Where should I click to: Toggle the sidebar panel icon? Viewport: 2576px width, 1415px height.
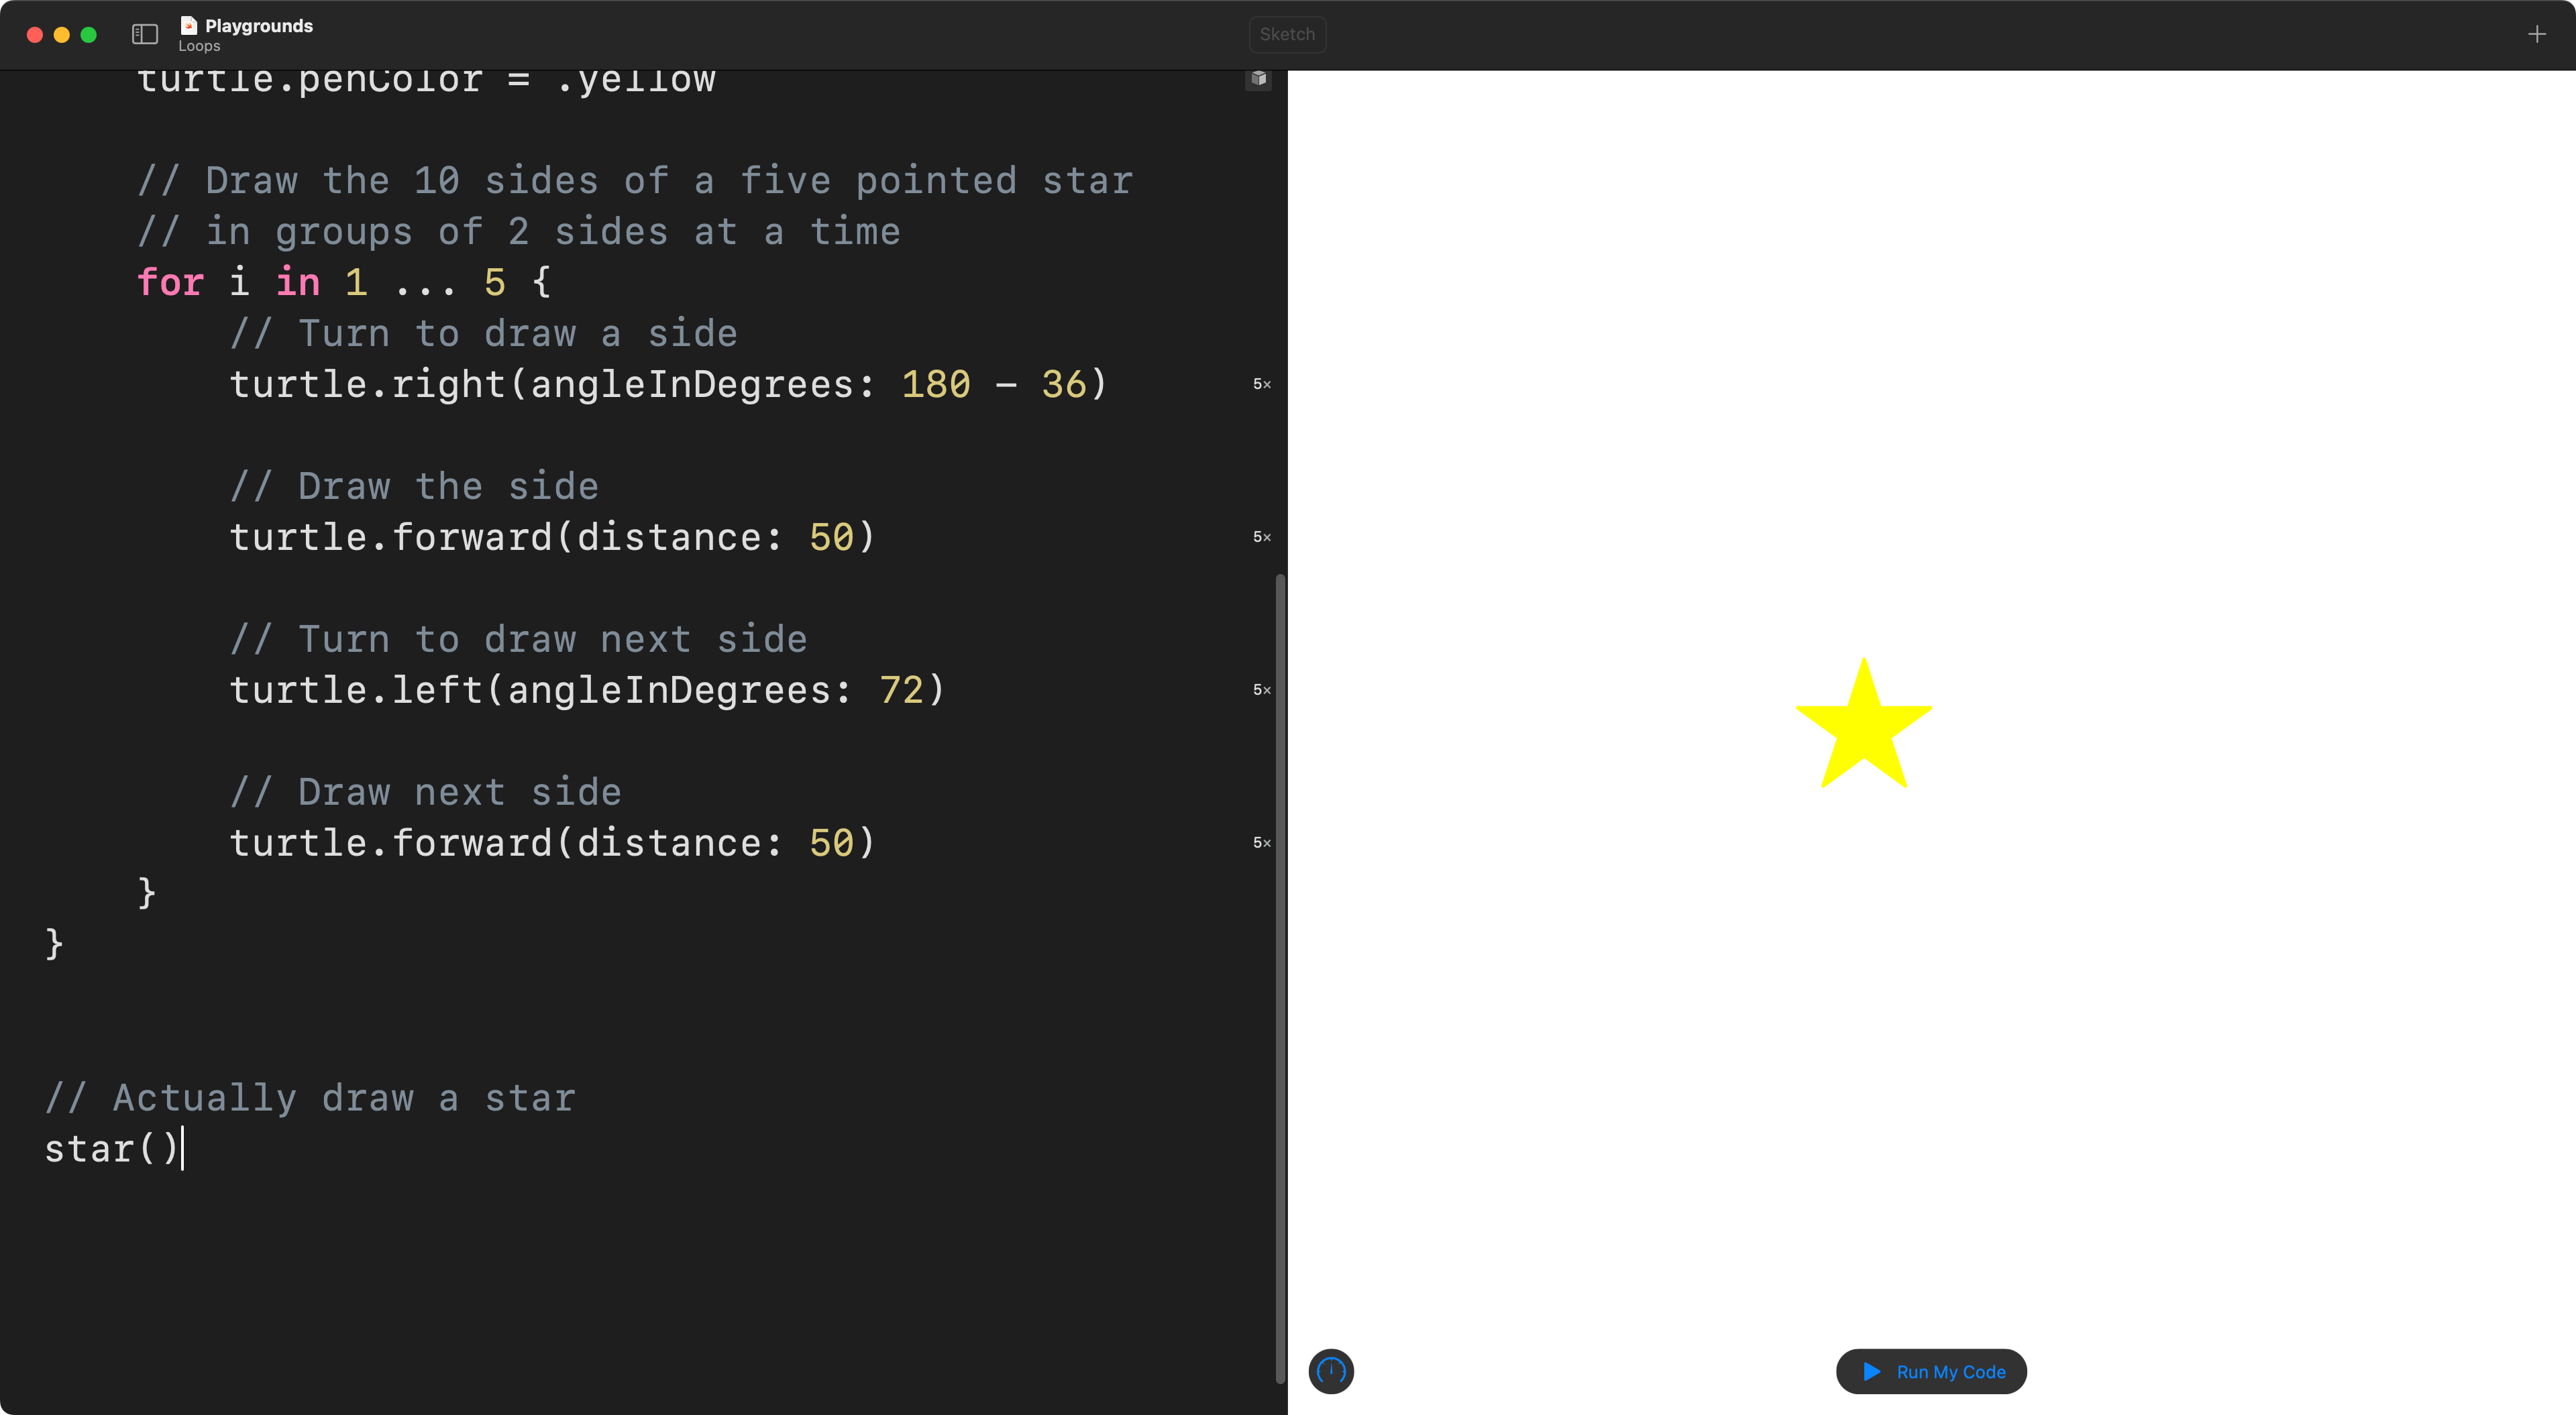(x=145, y=34)
